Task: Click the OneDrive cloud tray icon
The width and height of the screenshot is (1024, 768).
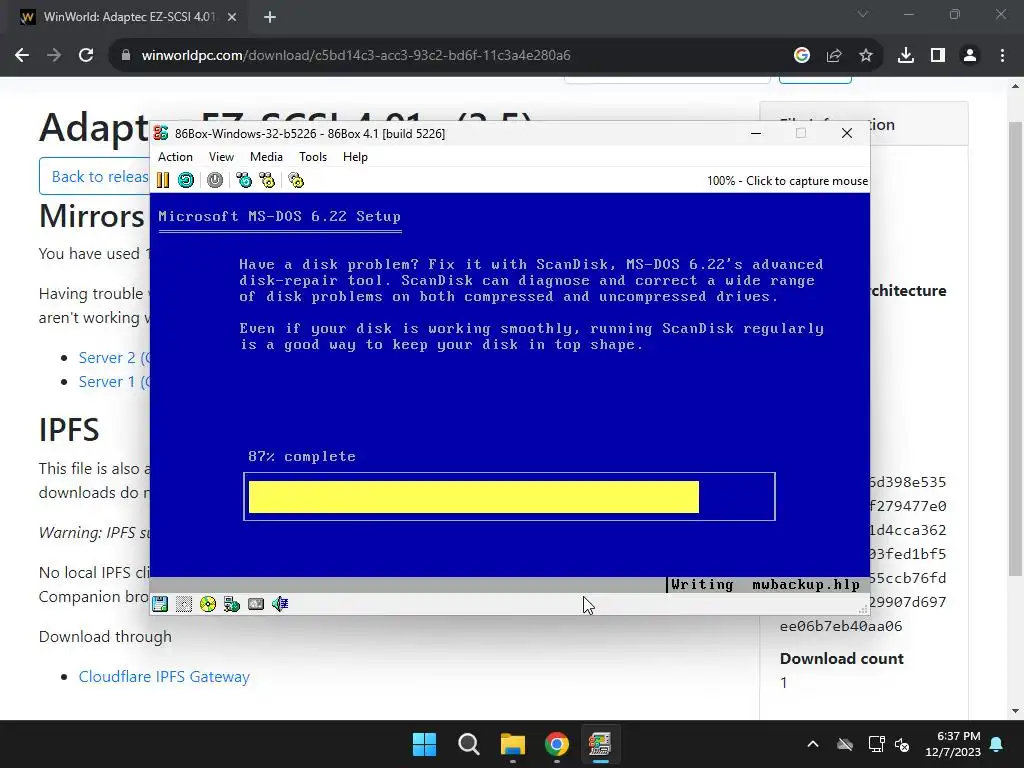Action: (845, 744)
